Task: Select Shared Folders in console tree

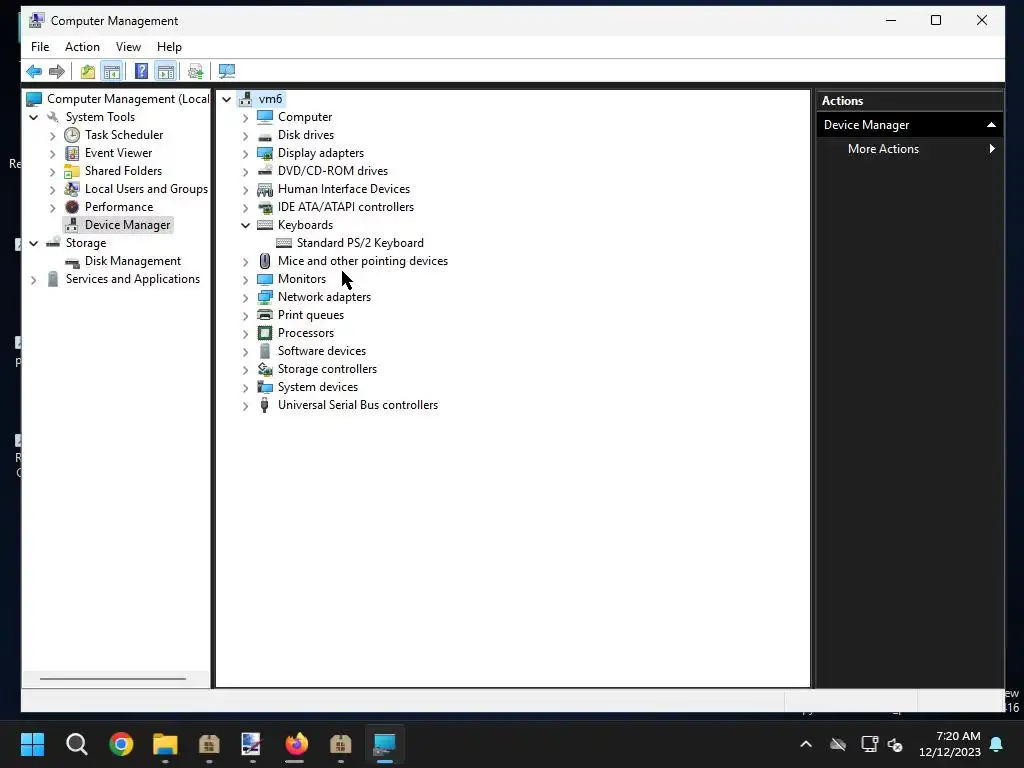Action: [123, 170]
